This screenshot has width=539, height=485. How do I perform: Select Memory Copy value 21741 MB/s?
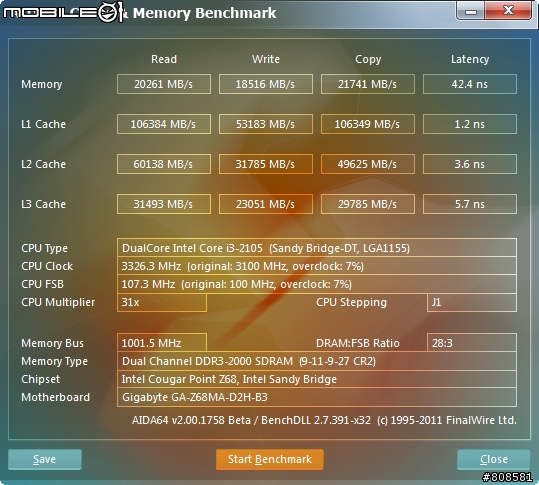pos(368,84)
